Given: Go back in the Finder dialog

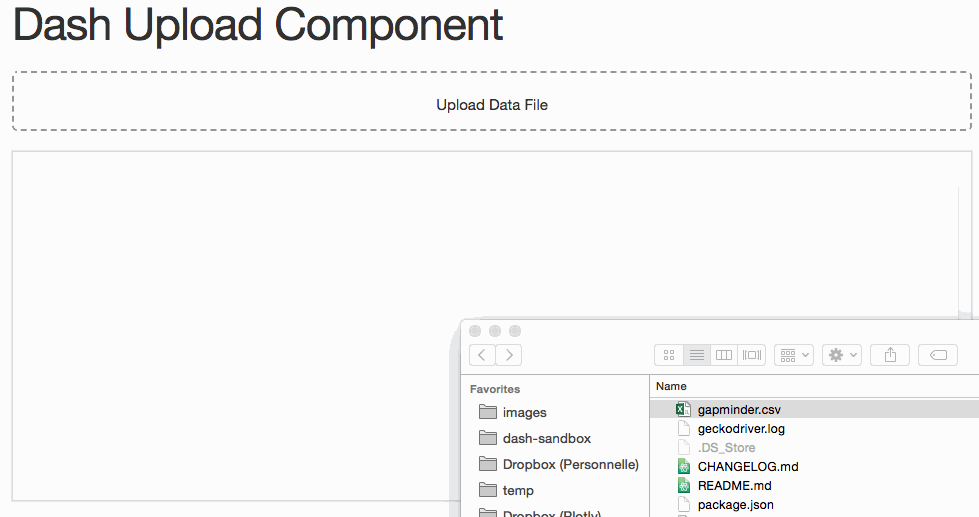Looking at the screenshot, I should coord(482,355).
